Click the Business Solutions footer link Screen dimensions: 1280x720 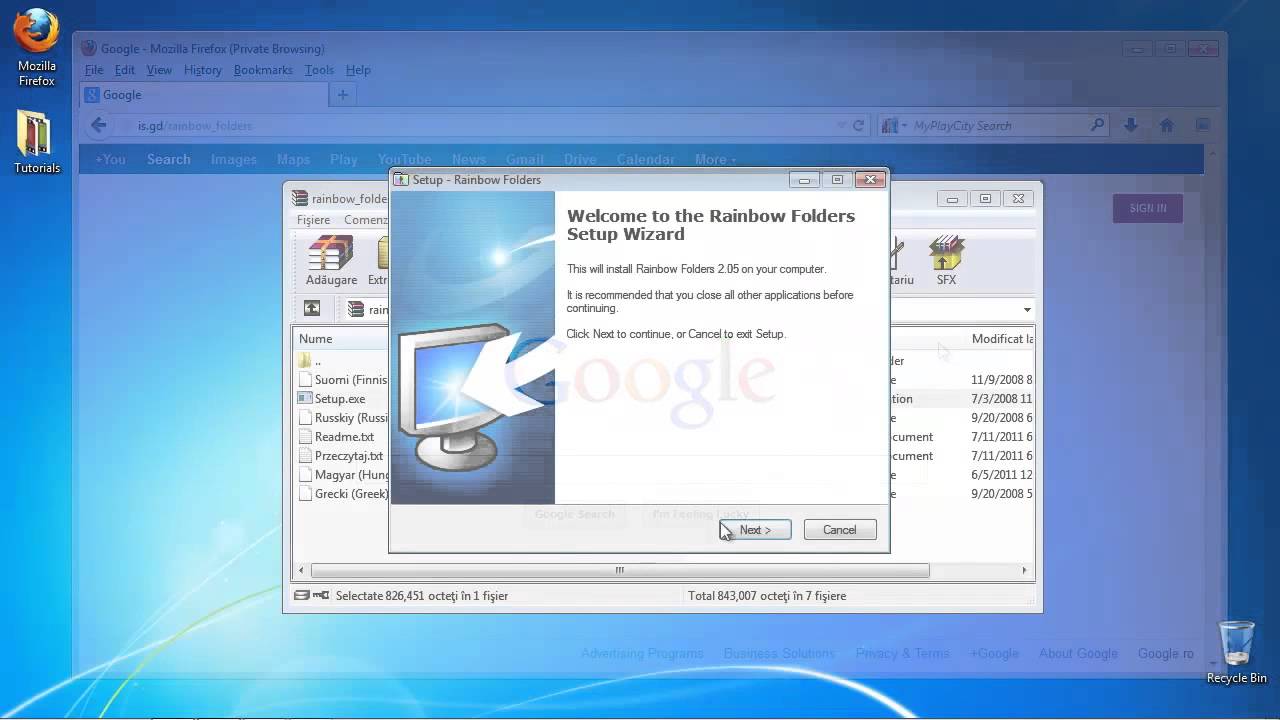[779, 654]
